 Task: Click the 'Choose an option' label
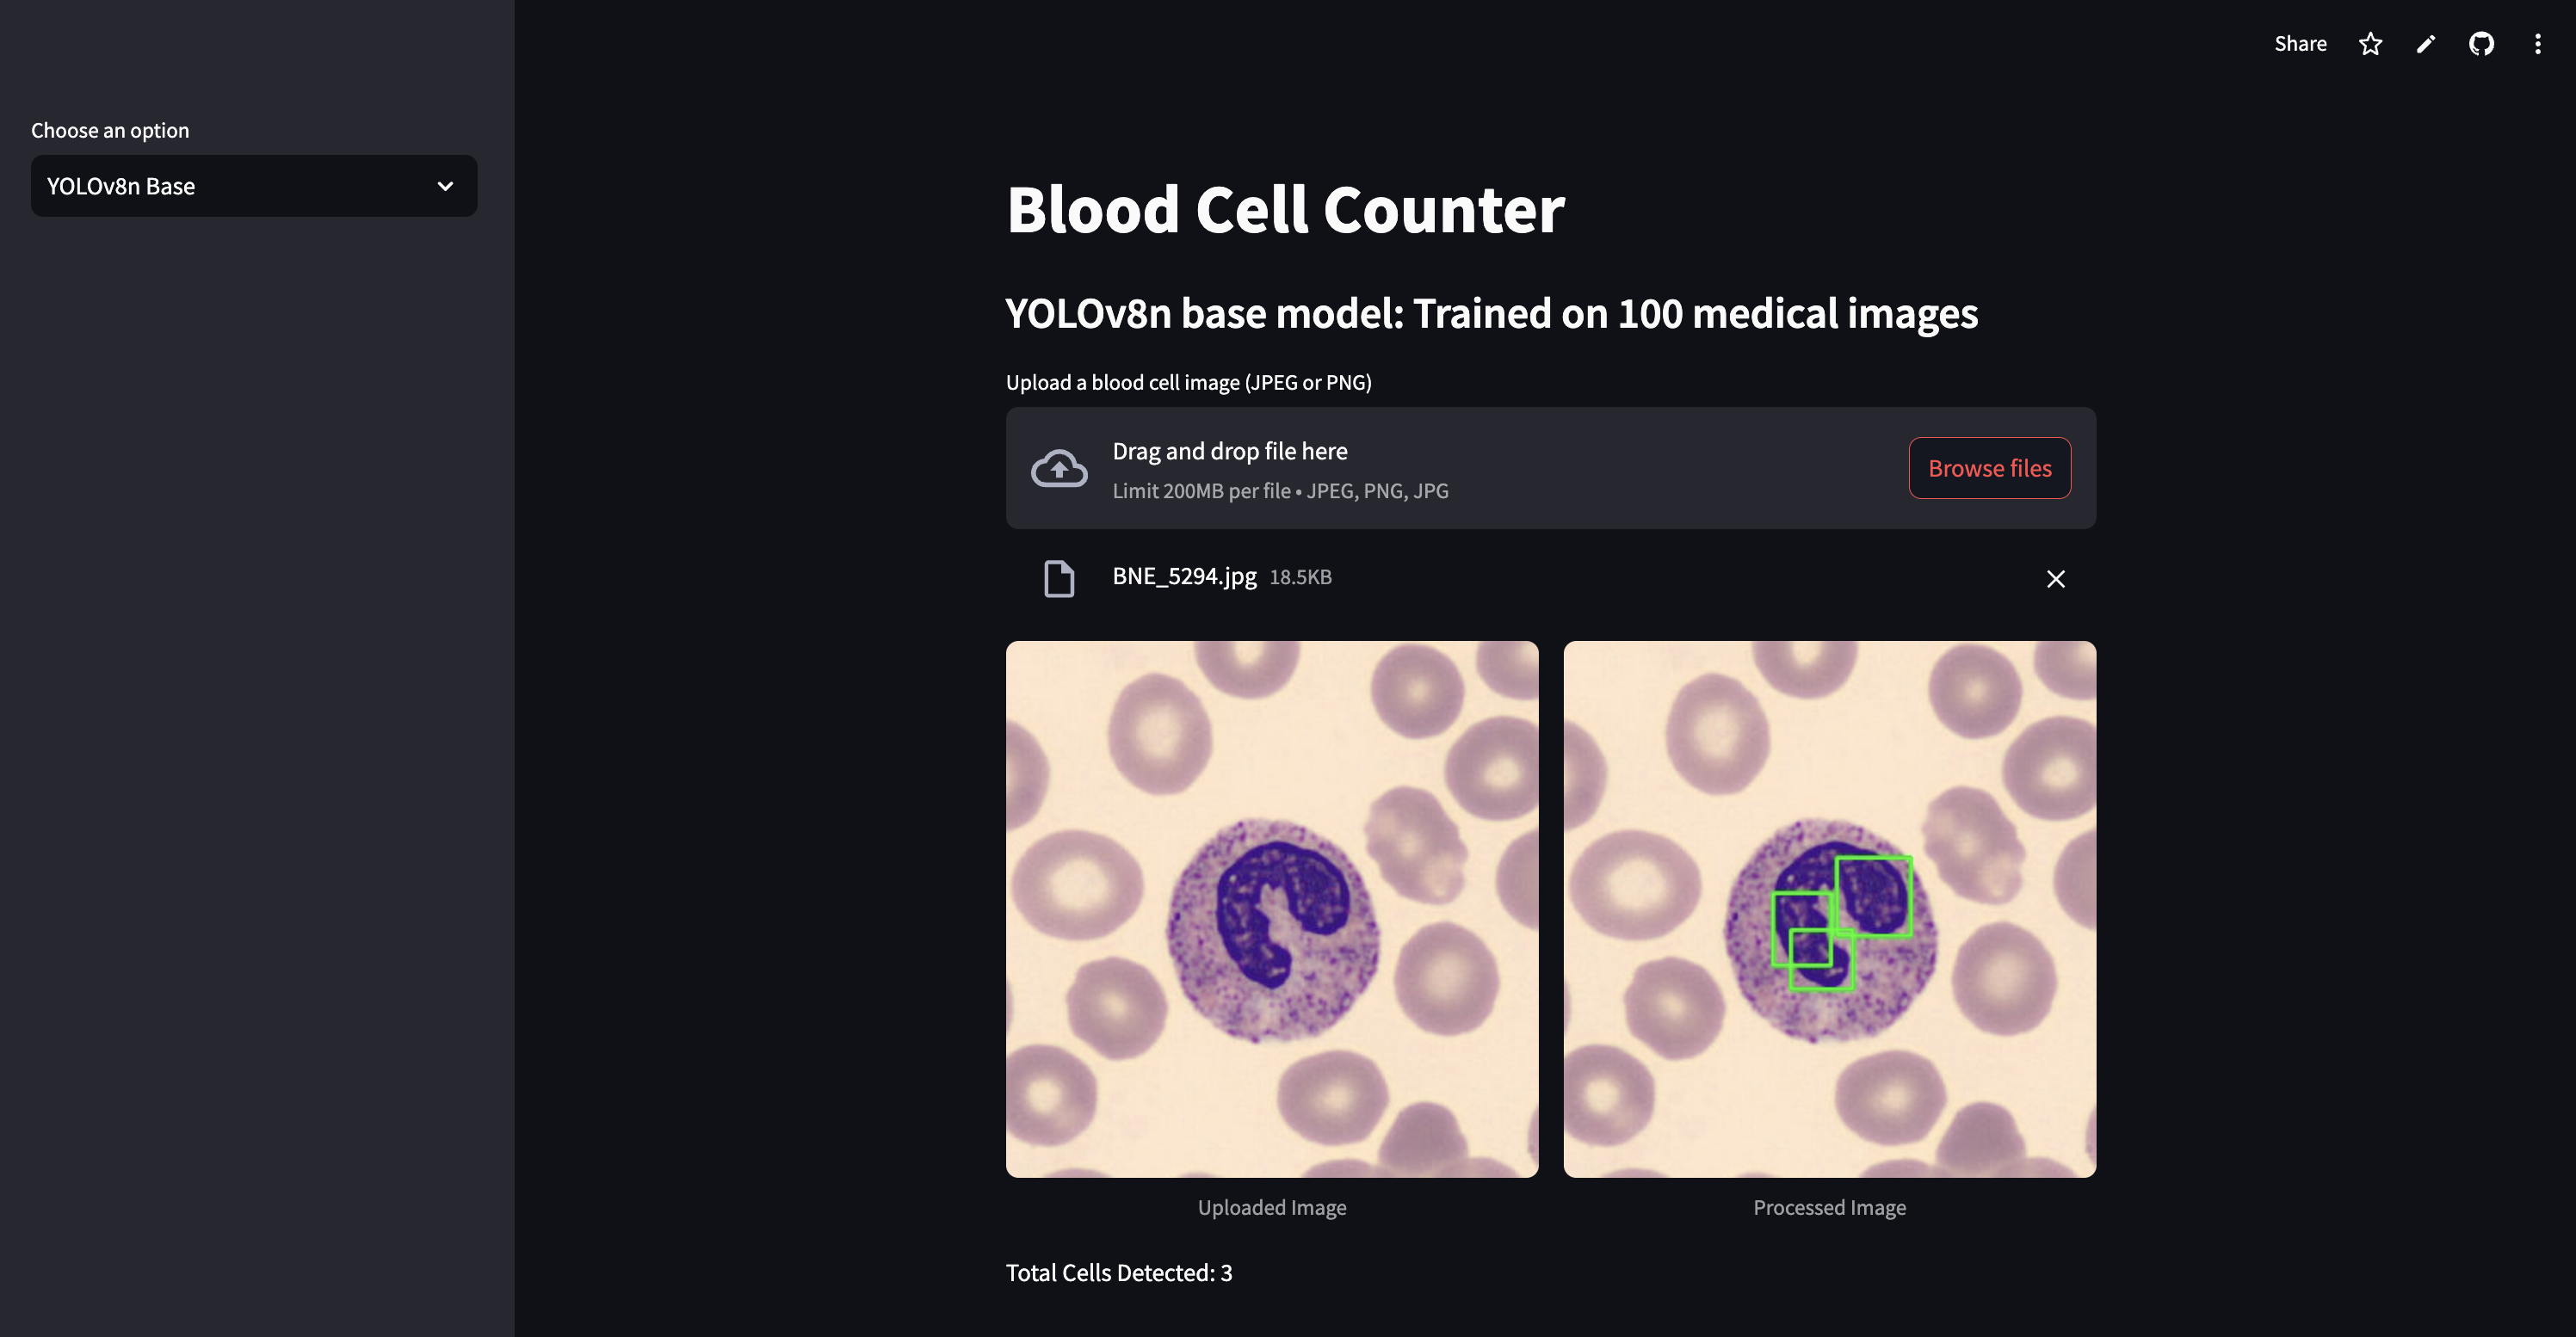pos(110,130)
